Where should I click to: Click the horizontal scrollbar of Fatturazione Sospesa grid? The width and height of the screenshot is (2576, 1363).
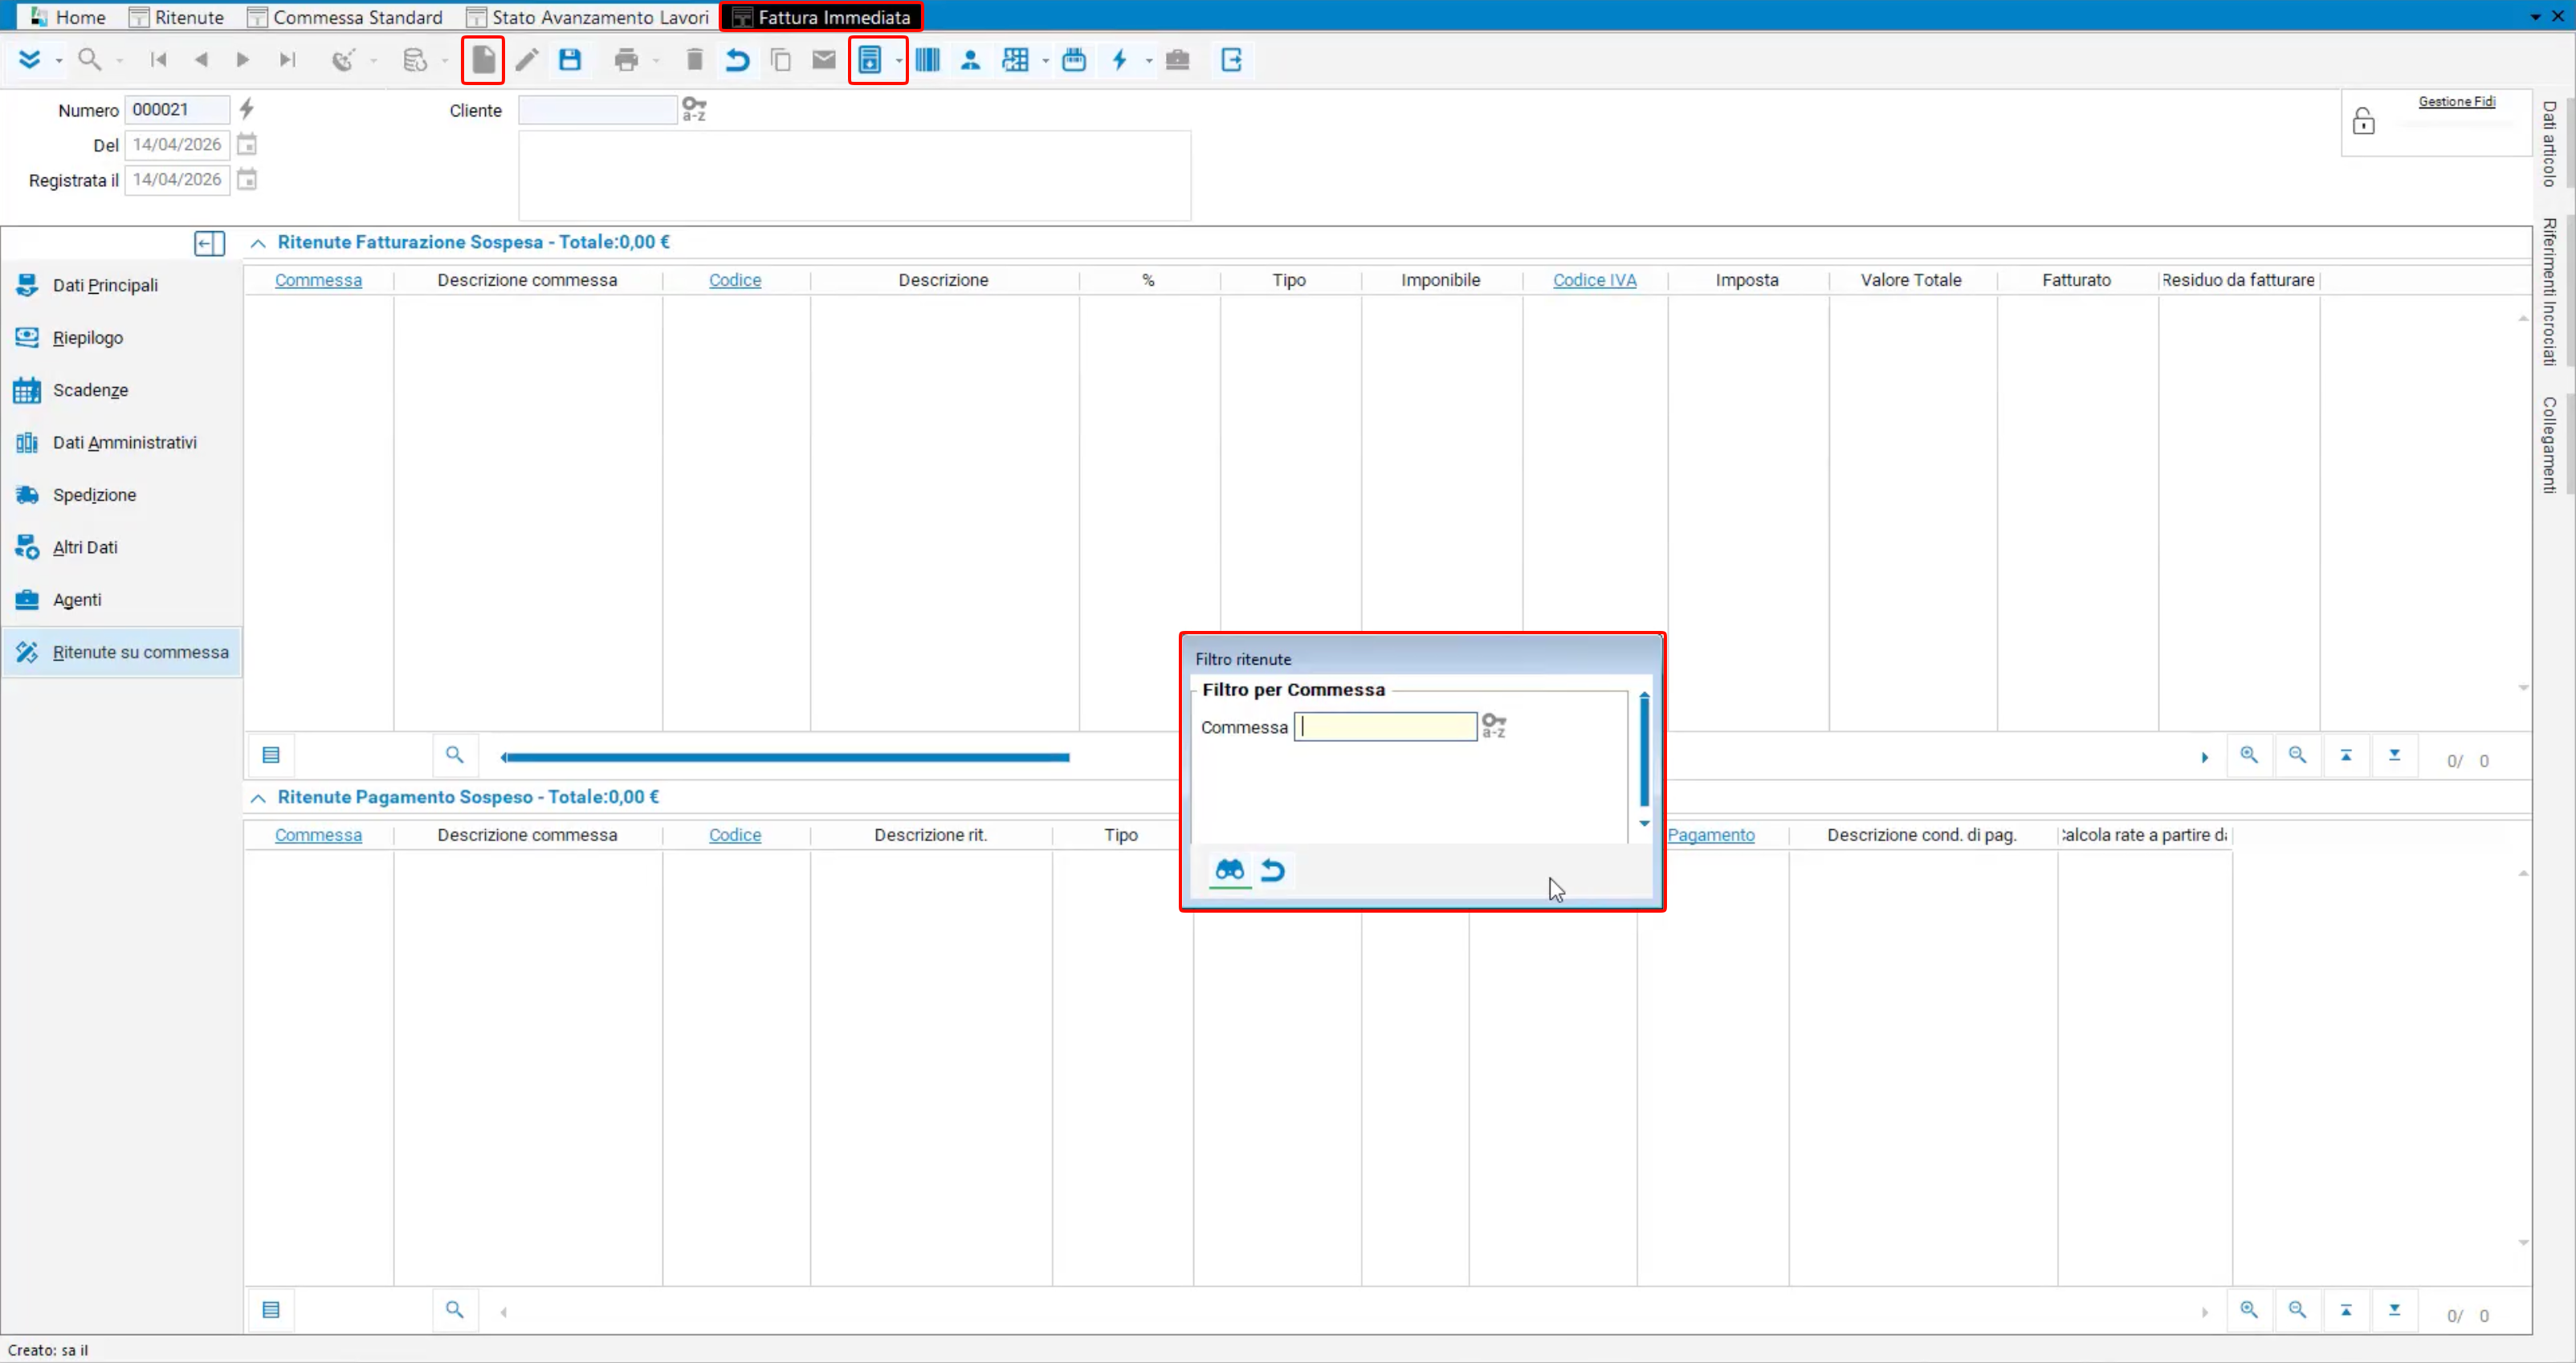coord(786,757)
